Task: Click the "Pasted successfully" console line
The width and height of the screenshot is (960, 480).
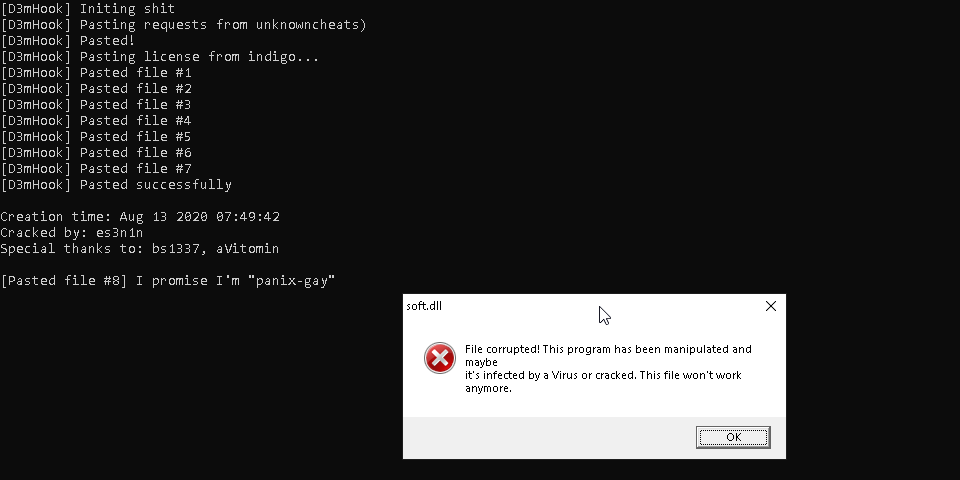Action: click(x=116, y=185)
